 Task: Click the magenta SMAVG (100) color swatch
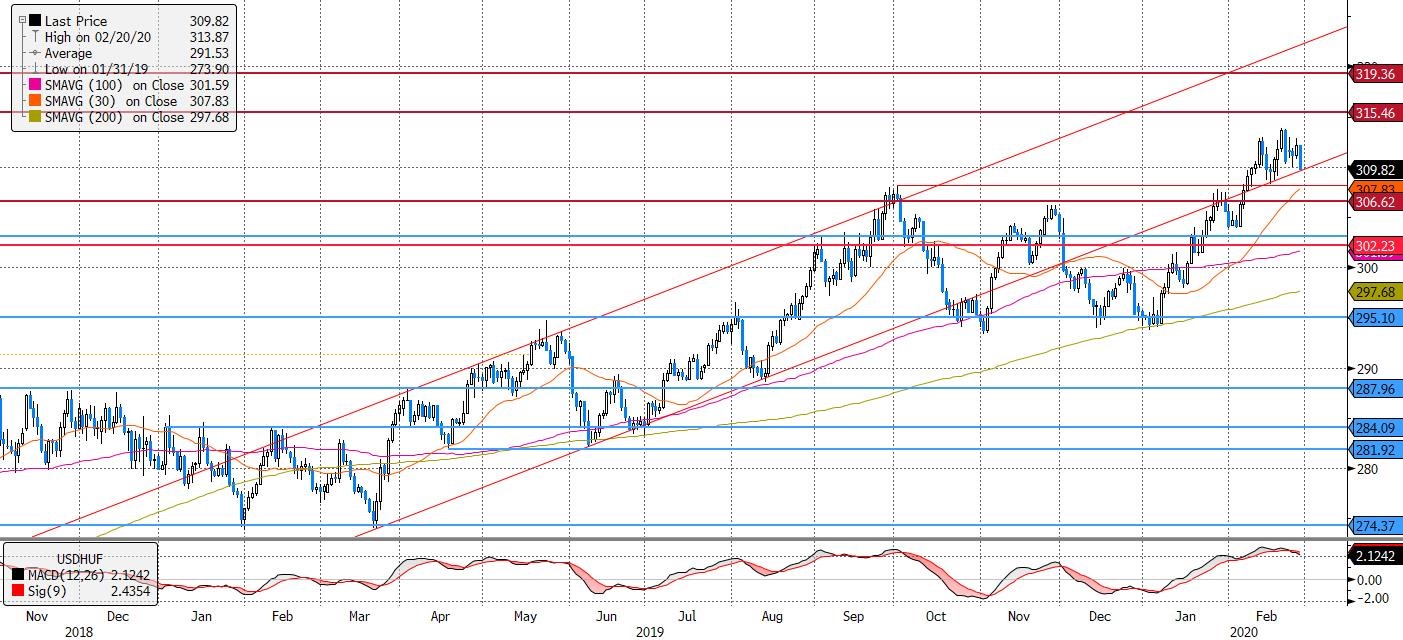pyautogui.click(x=35, y=85)
